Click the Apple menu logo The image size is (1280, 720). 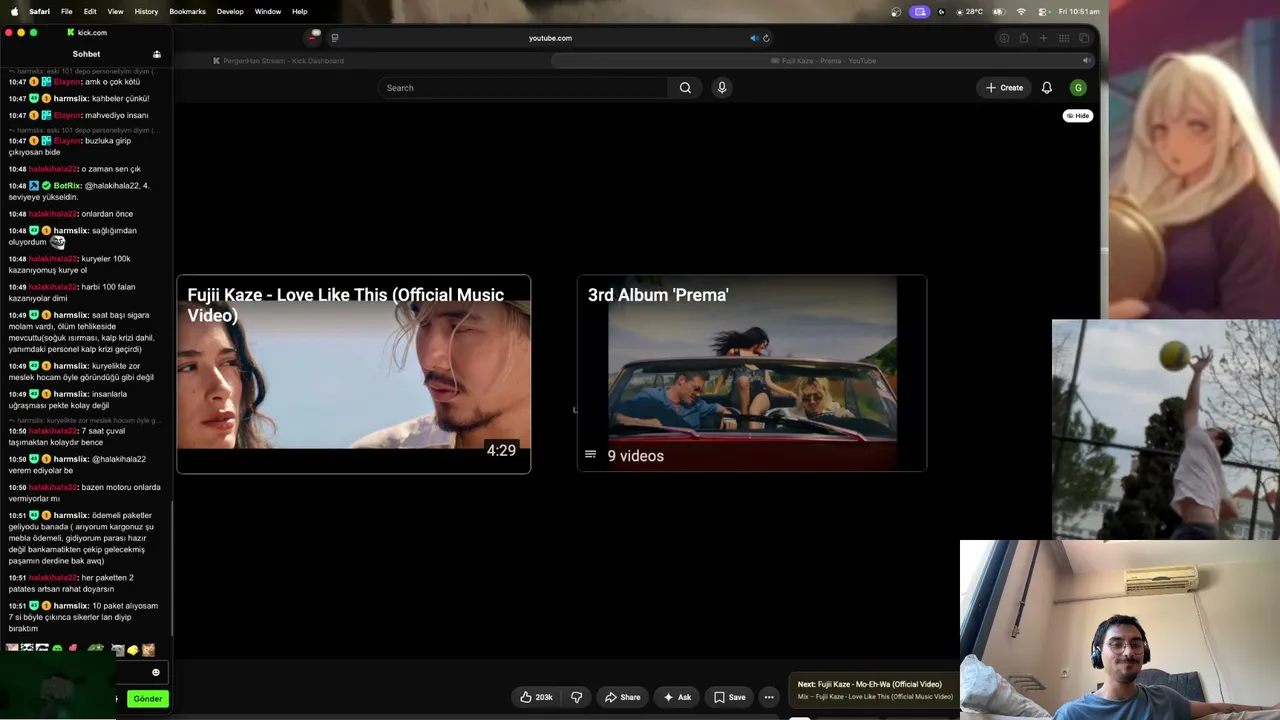[x=14, y=11]
